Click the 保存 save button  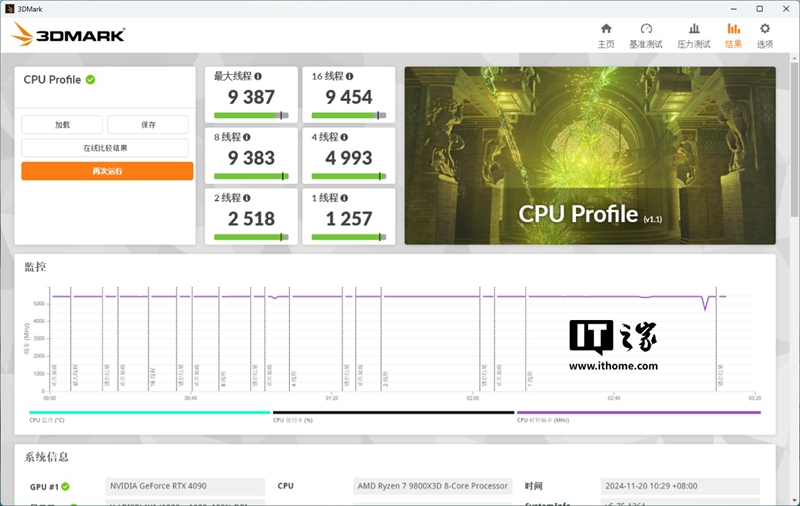148,124
